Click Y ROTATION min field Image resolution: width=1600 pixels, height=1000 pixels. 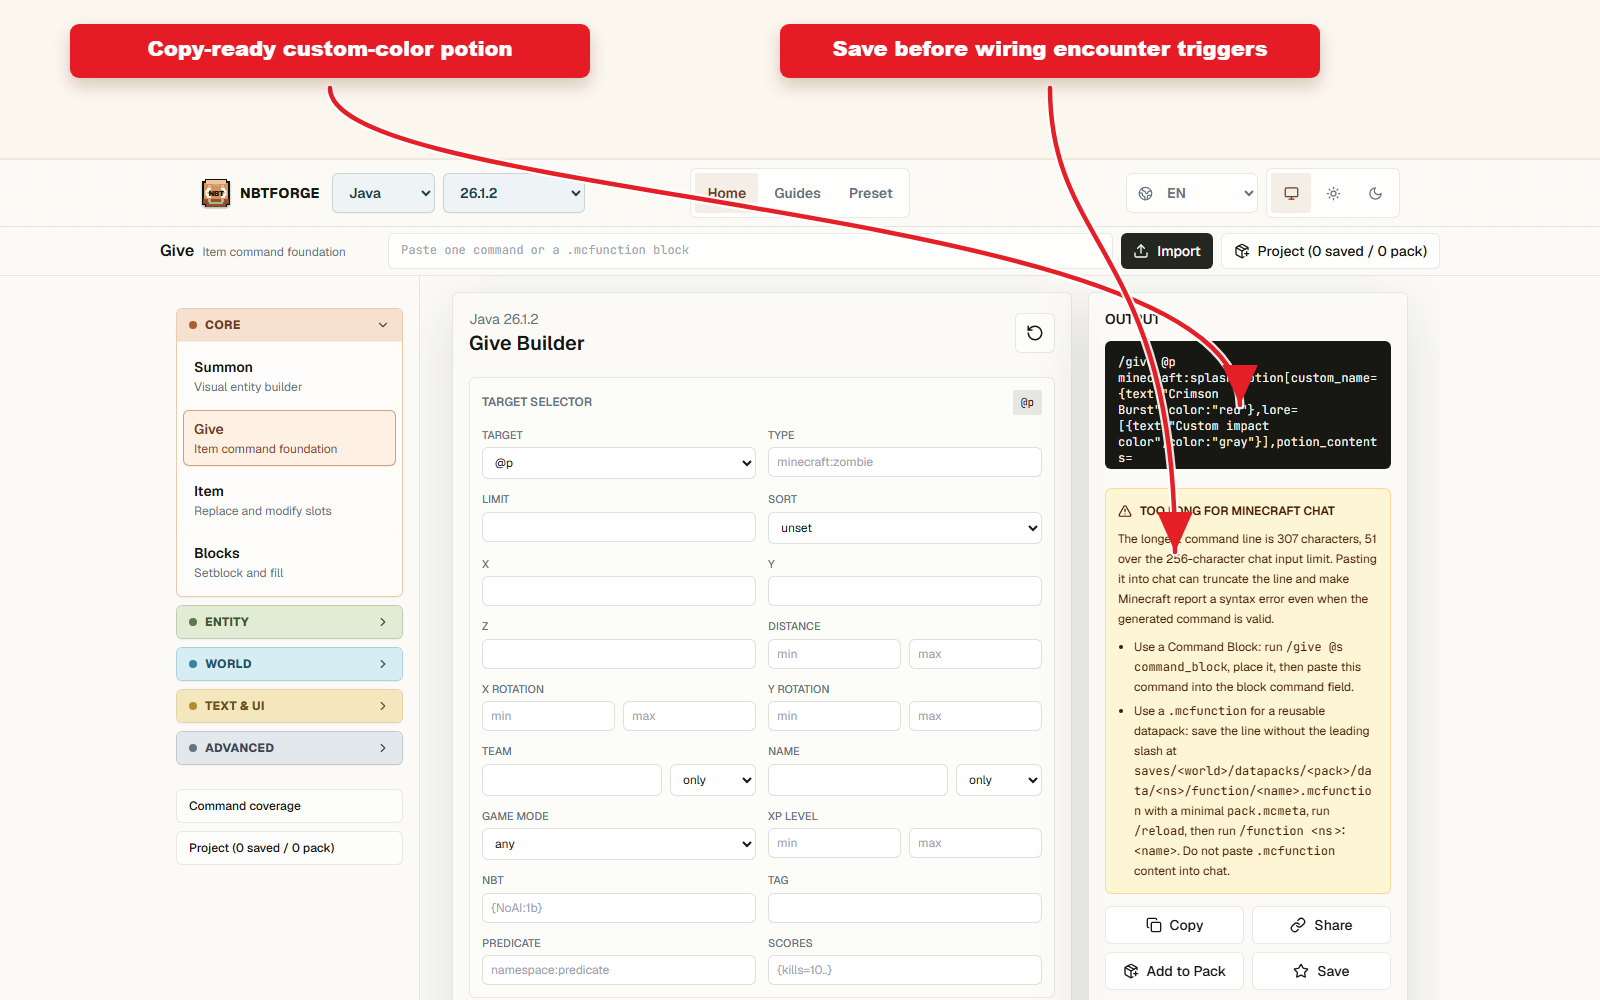point(834,716)
